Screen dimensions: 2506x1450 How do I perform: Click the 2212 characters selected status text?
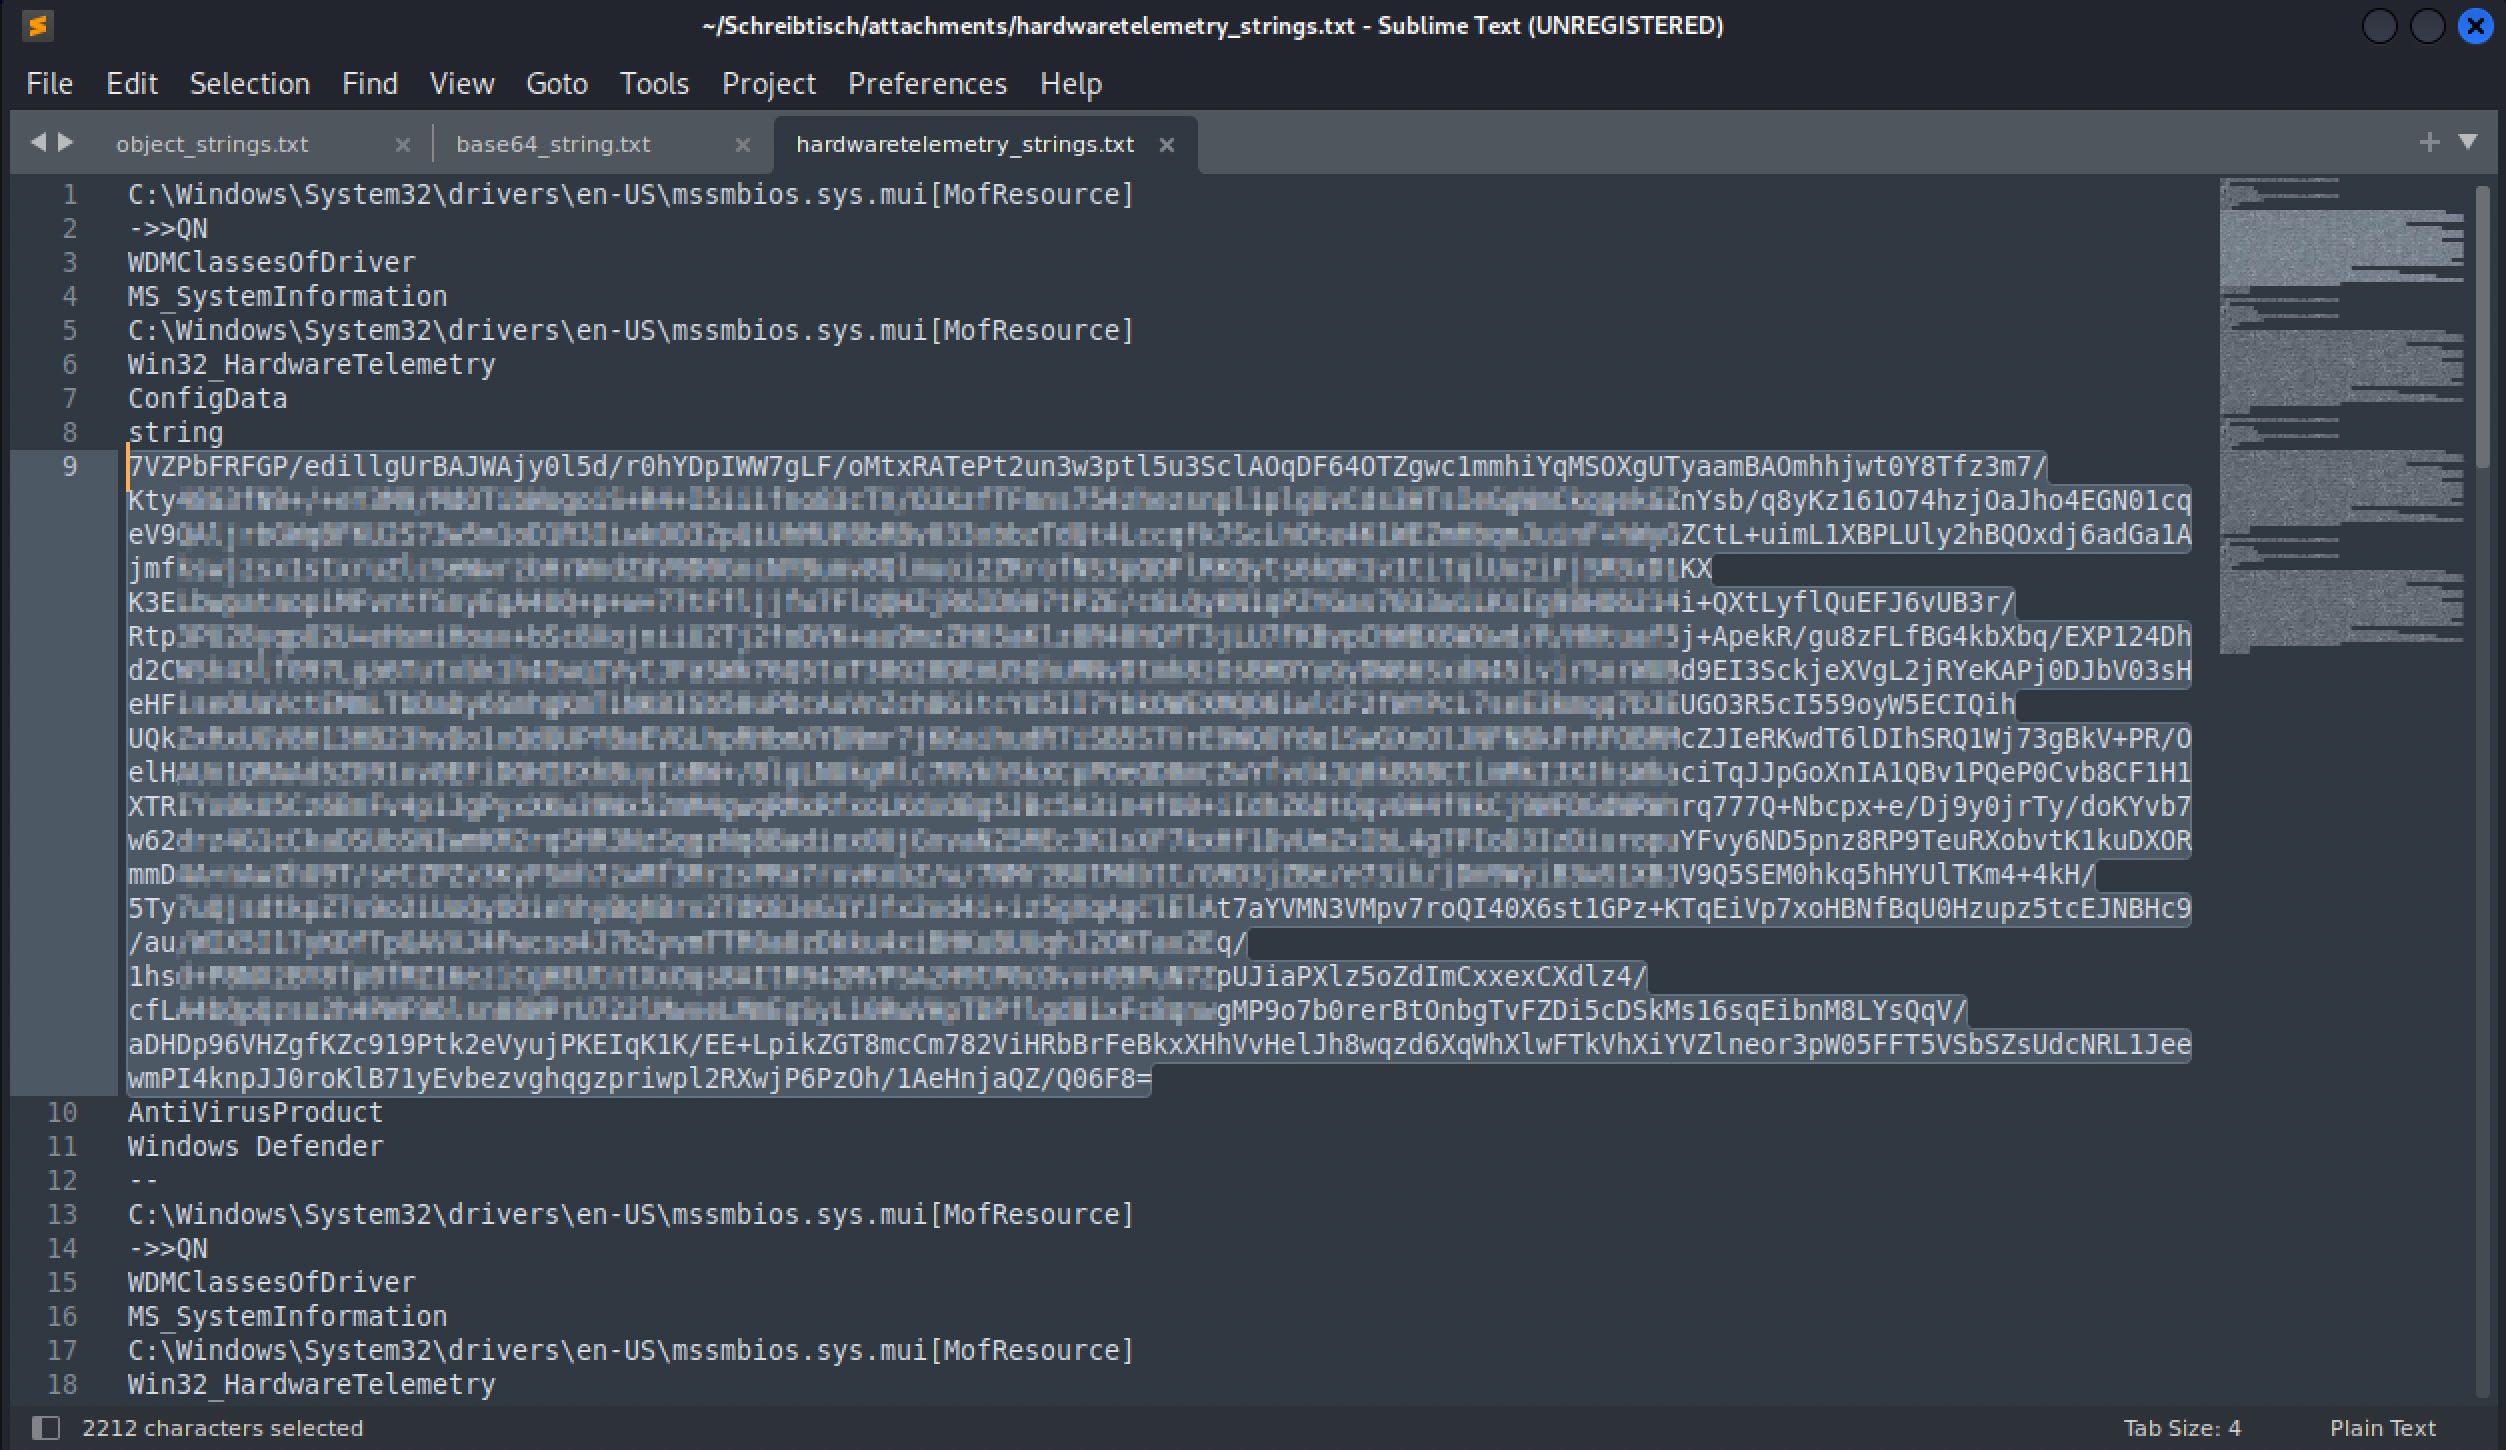click(223, 1428)
